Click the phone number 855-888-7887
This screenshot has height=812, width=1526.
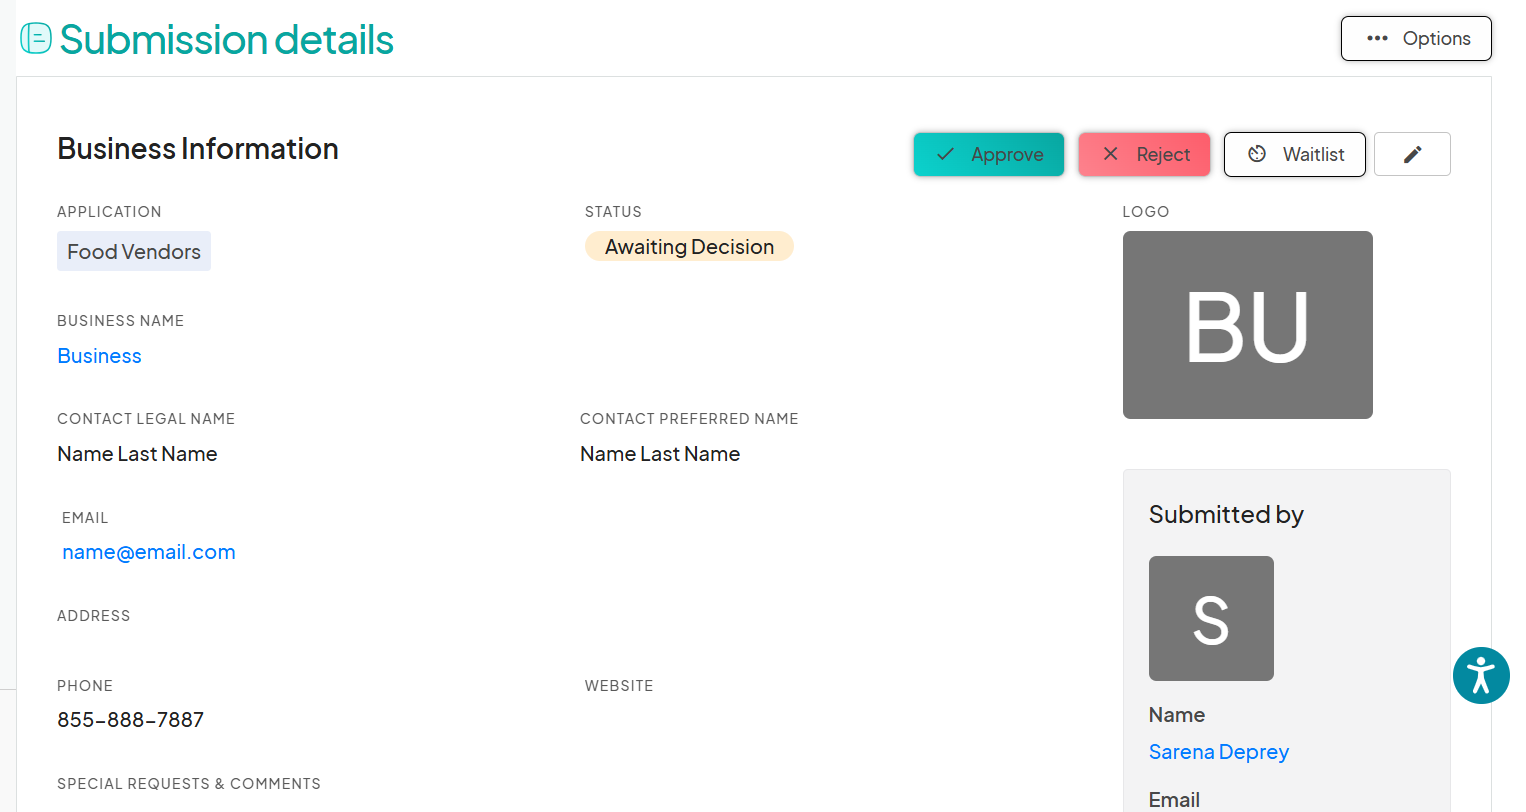[131, 720]
